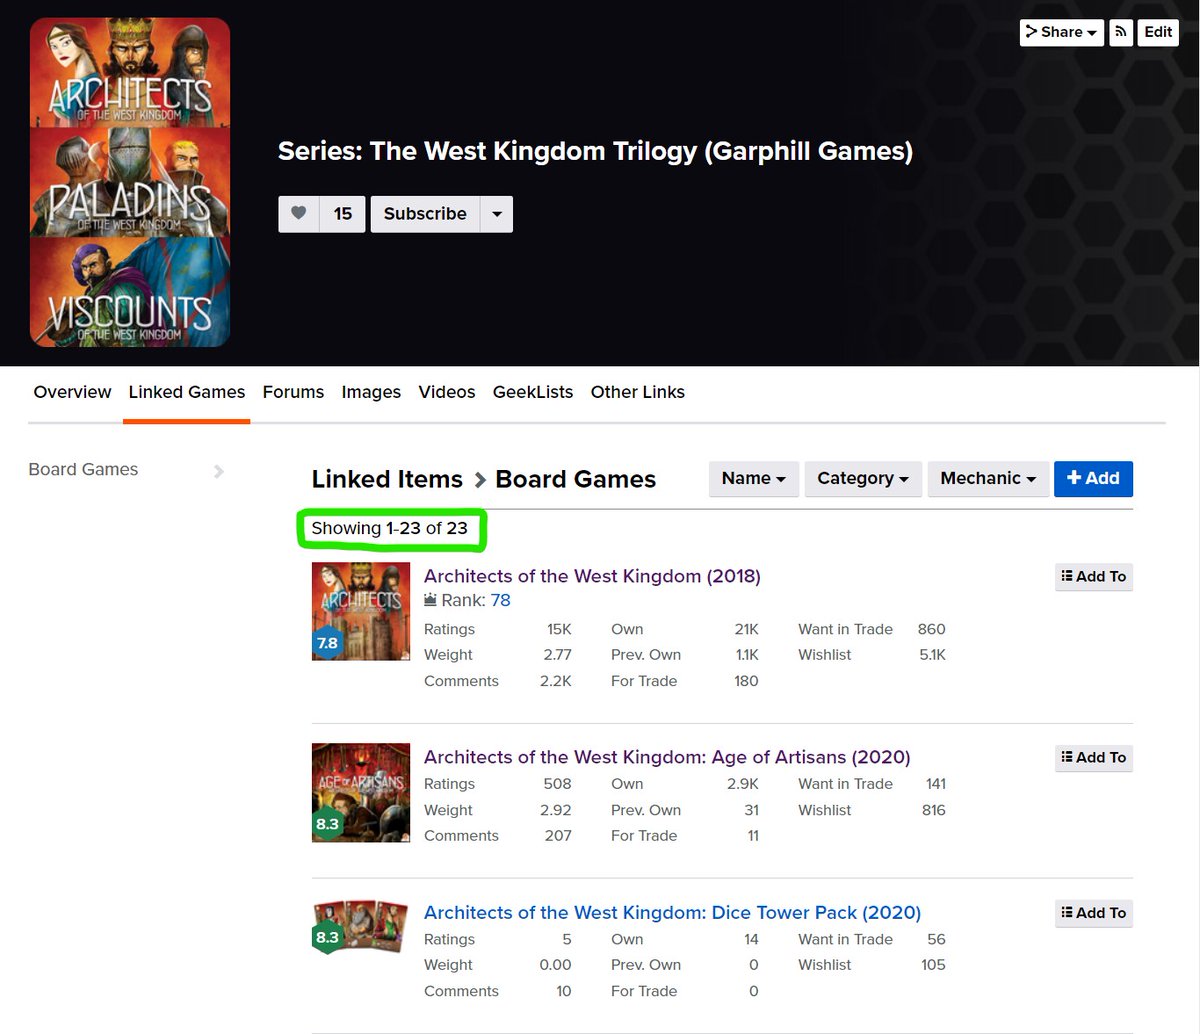Click the 56 Want in Trade value

936,939
